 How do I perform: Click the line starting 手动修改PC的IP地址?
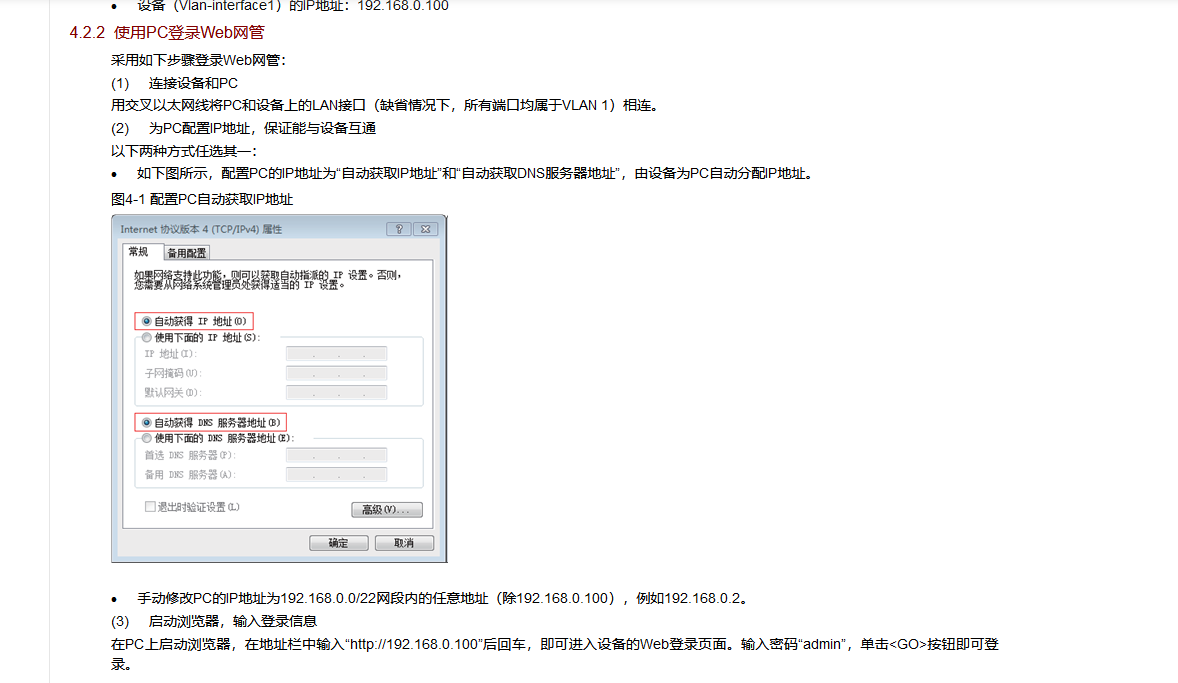click(x=443, y=598)
